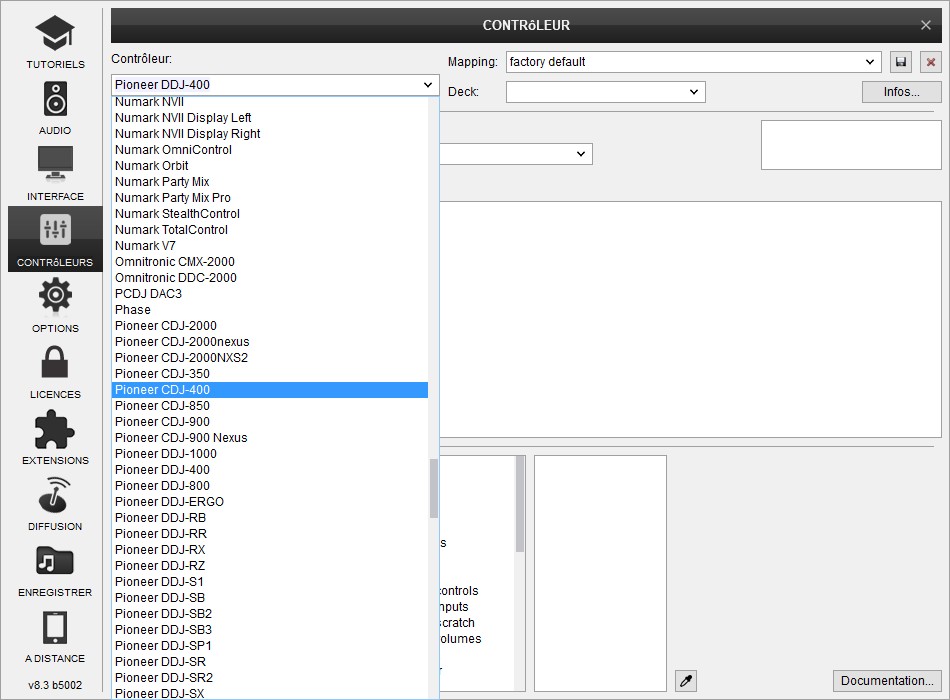The height and width of the screenshot is (700, 950).
Task: Pick Numark TotalControl from the list
Action: 270,230
